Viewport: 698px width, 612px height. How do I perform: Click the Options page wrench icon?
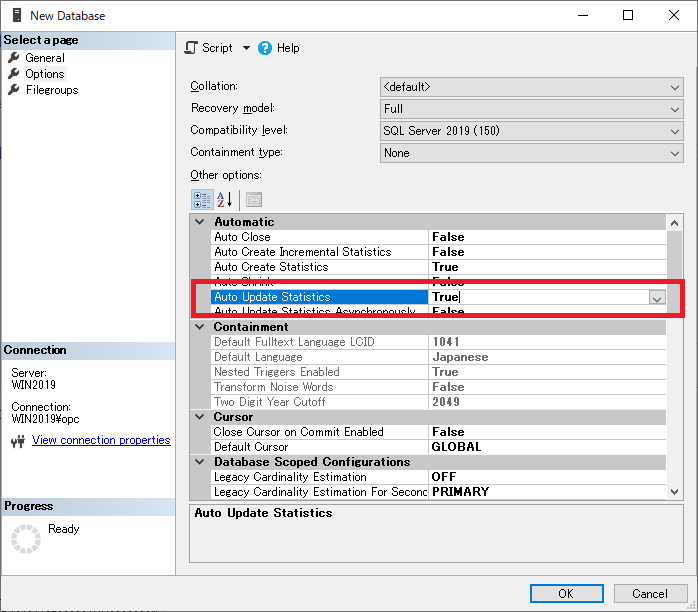click(14, 73)
